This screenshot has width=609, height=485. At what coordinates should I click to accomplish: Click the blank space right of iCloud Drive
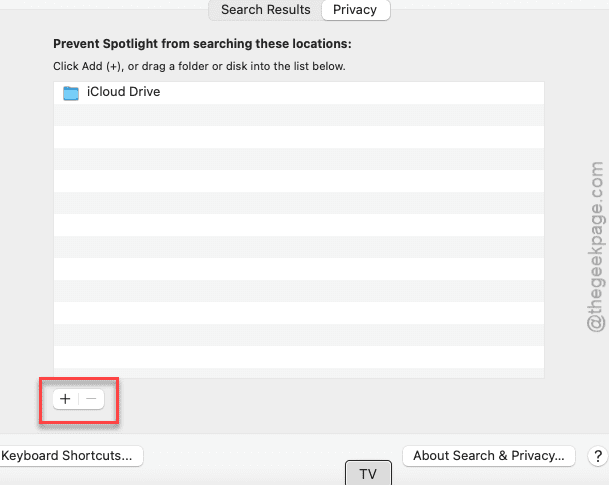pyautogui.click(x=350, y=93)
